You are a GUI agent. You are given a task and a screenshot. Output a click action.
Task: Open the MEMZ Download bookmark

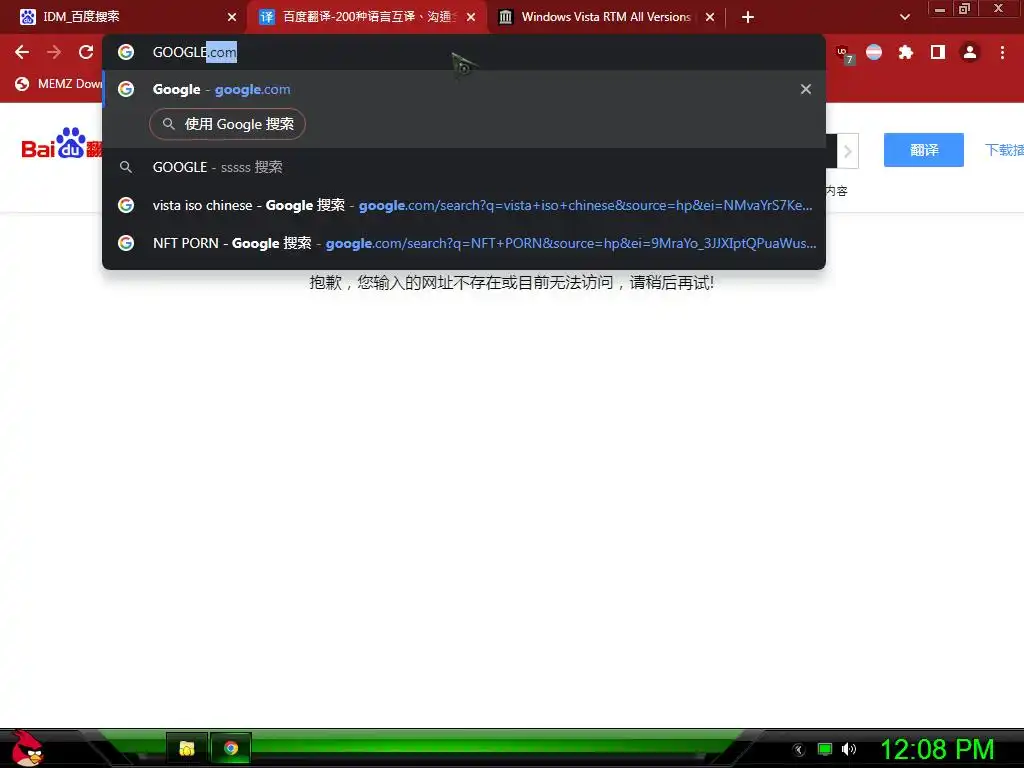(x=59, y=84)
